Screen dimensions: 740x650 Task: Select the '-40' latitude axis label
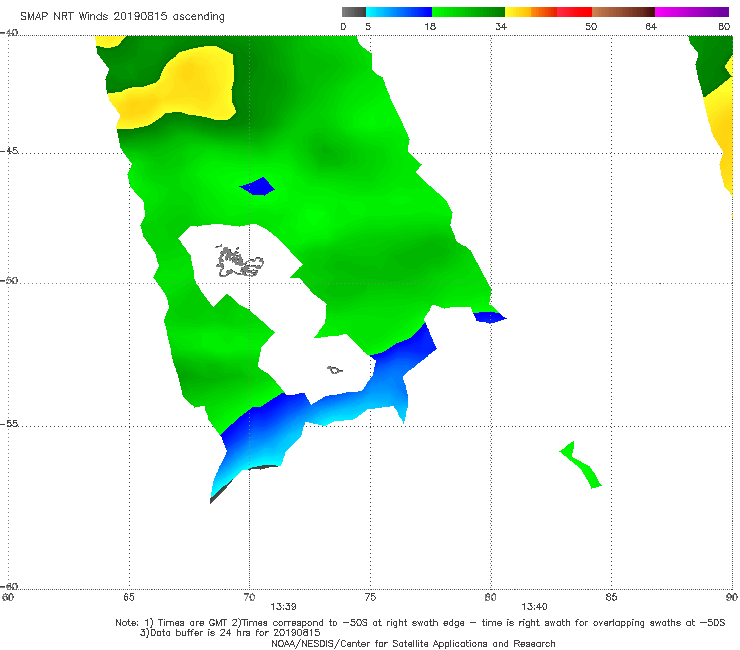point(9,33)
